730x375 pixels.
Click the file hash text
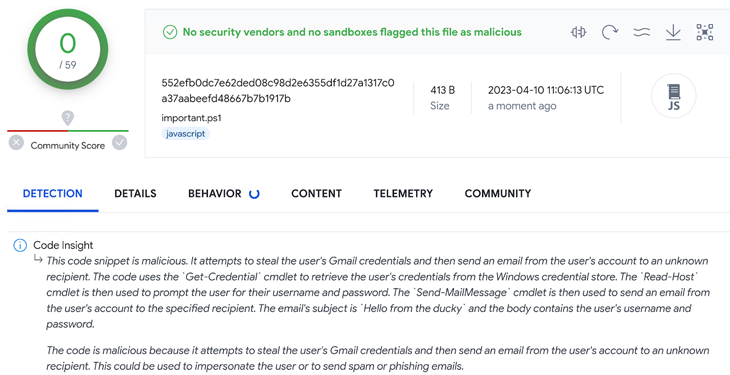pyautogui.click(x=278, y=91)
